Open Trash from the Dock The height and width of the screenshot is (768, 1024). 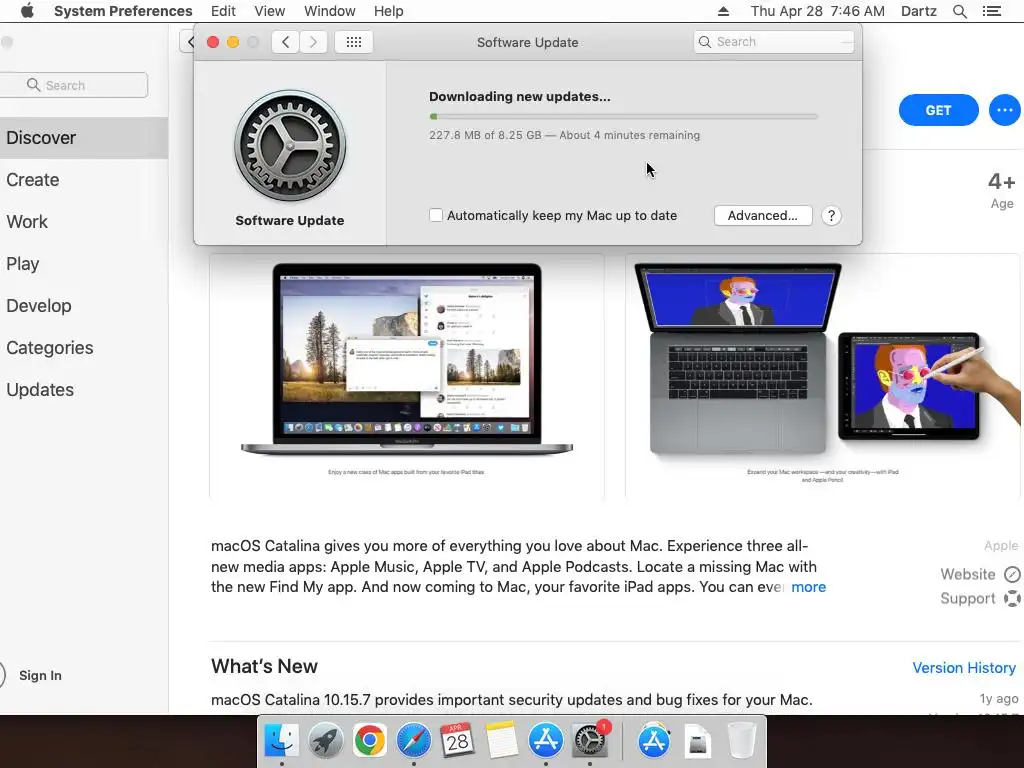[x=742, y=741]
